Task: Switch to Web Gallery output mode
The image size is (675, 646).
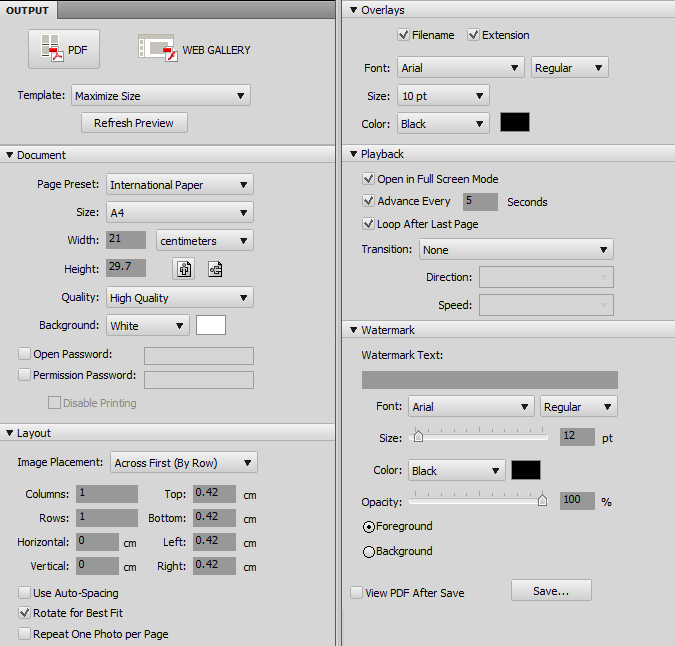Action: point(194,49)
